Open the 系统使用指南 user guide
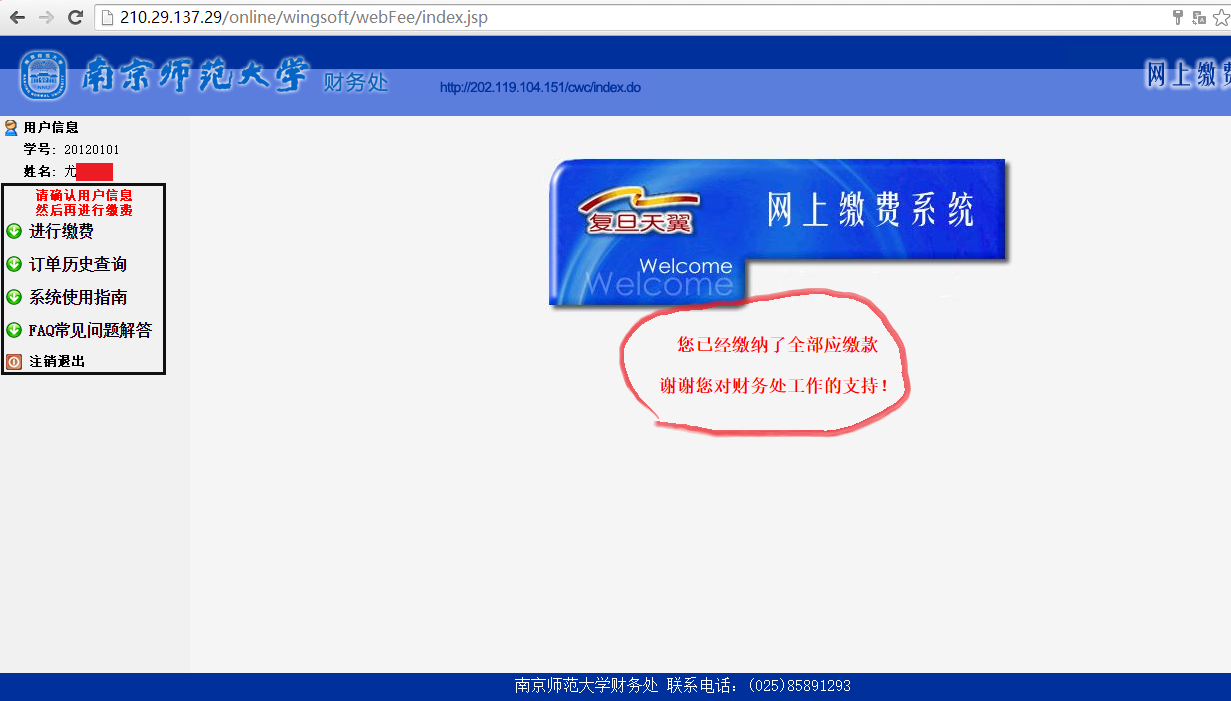Screen dimensions: 1231x701 point(78,297)
